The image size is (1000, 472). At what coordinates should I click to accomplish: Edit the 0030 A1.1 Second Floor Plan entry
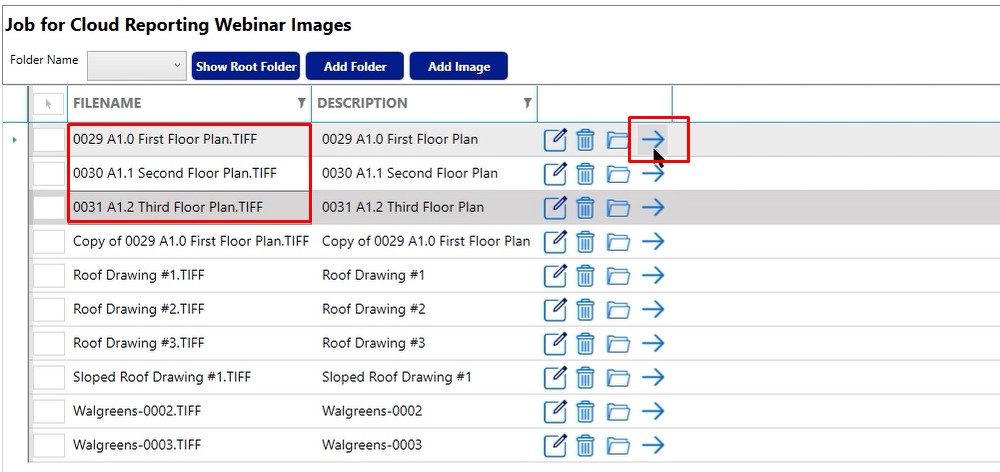point(555,173)
